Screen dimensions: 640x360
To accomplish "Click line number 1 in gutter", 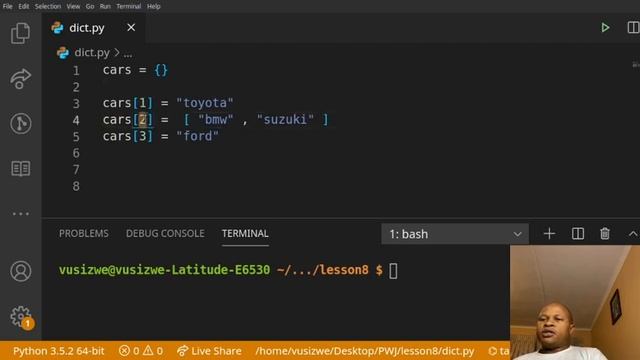I will pos(76,71).
